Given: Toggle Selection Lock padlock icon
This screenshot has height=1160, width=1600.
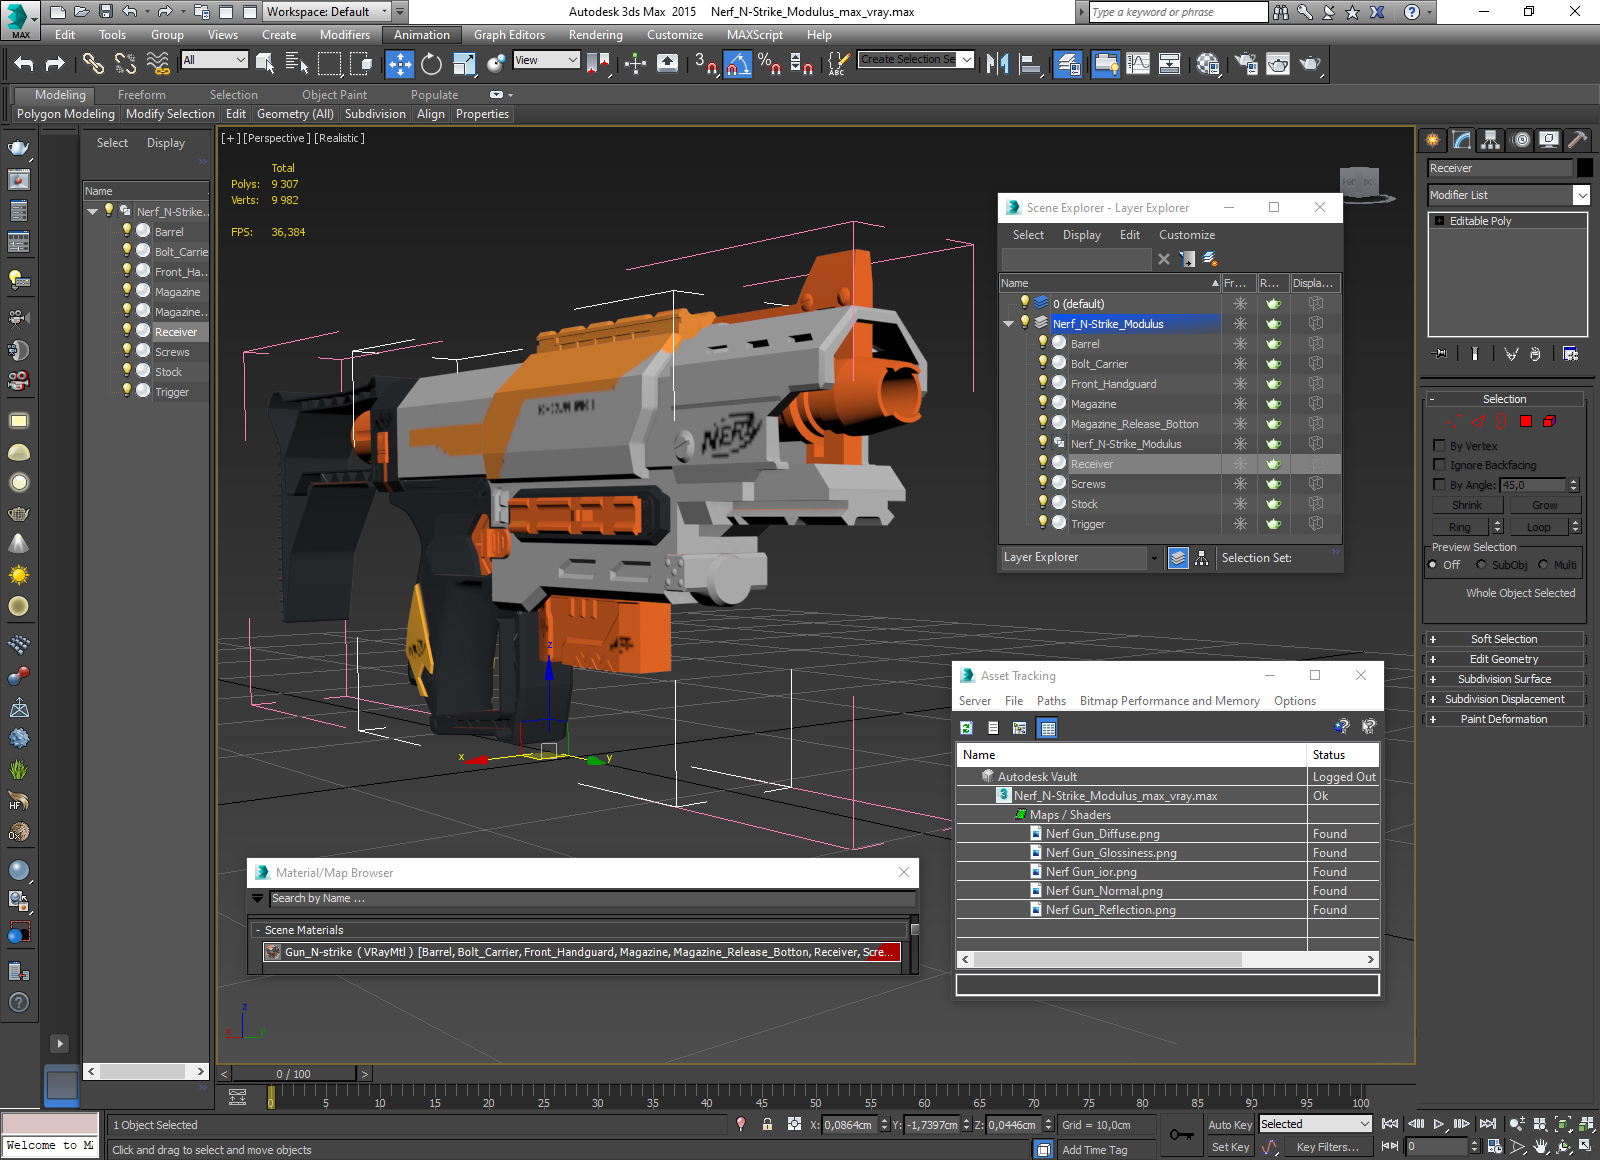Looking at the screenshot, I should pyautogui.click(x=767, y=1124).
